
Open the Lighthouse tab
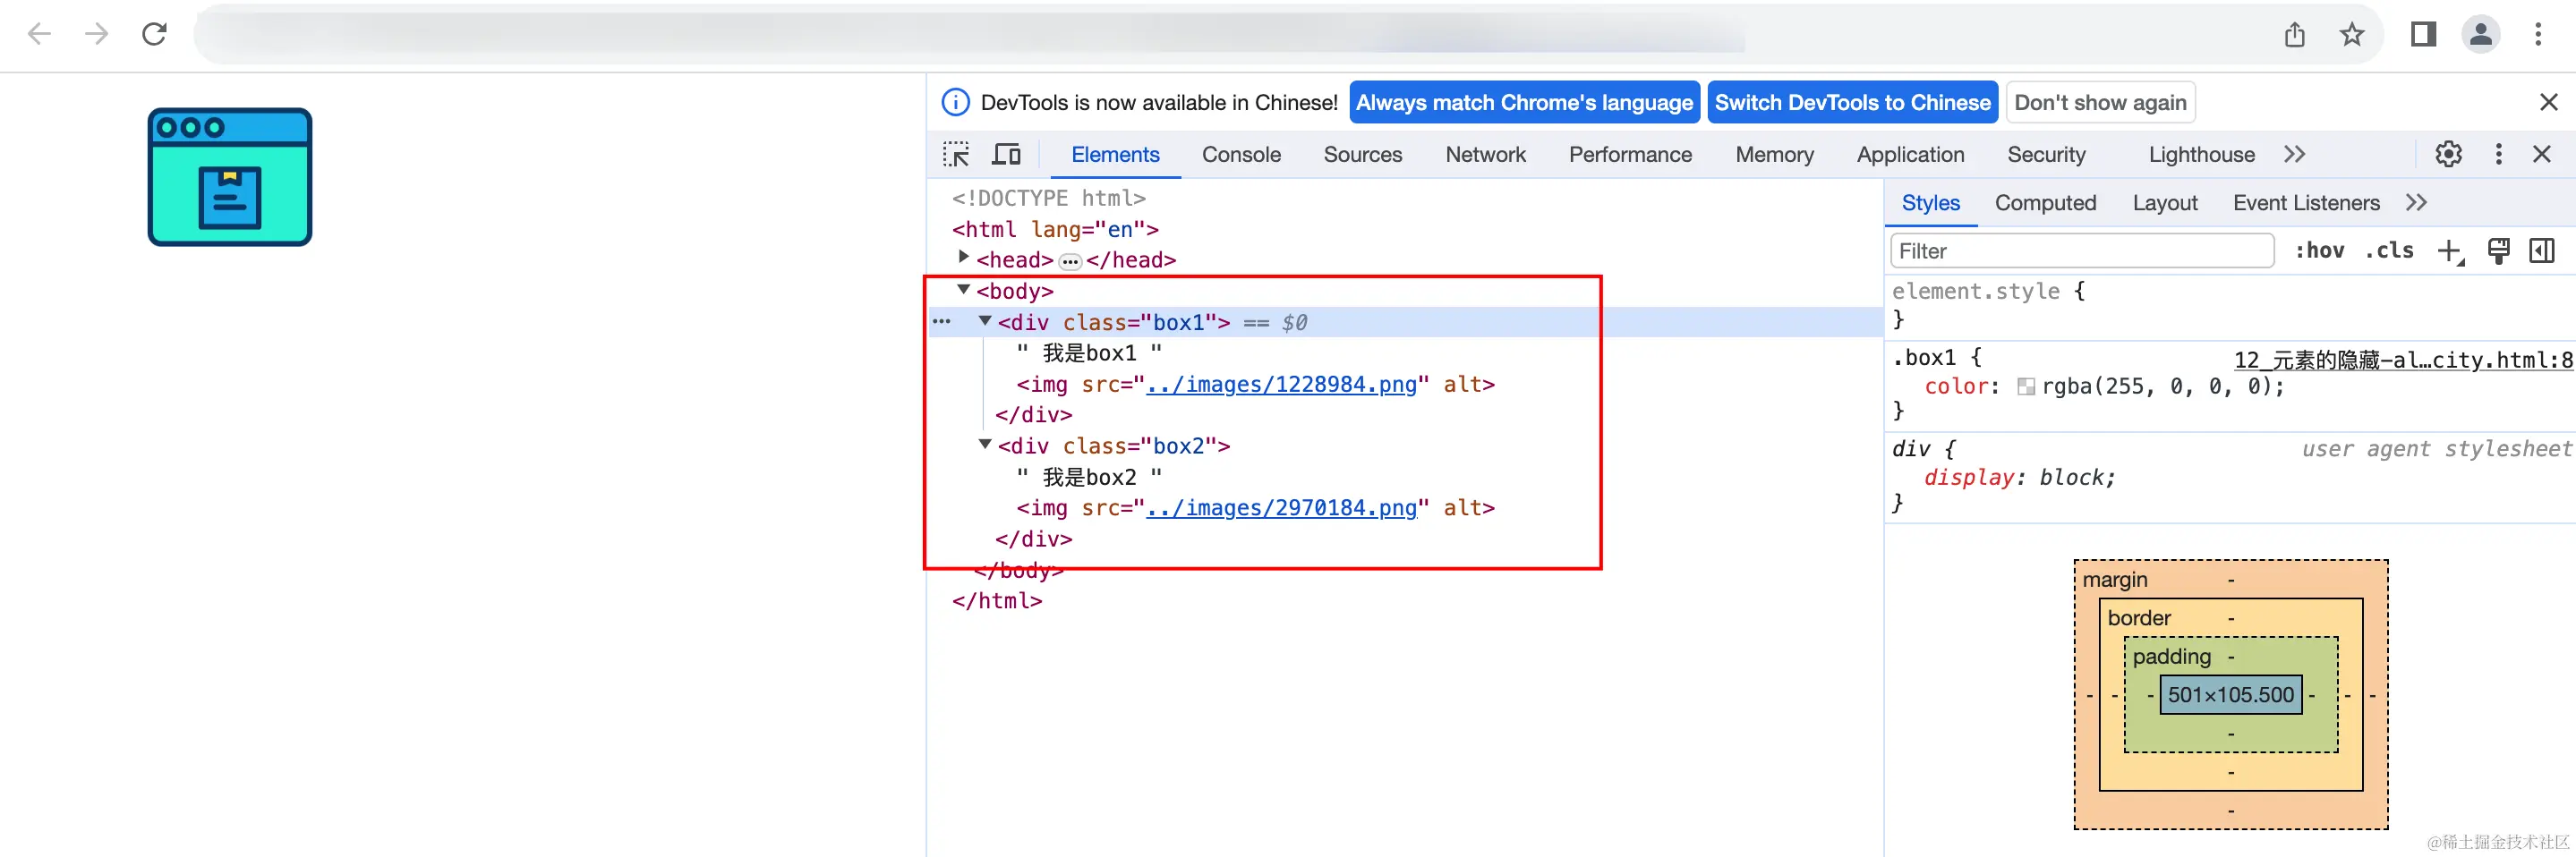[2201, 155]
